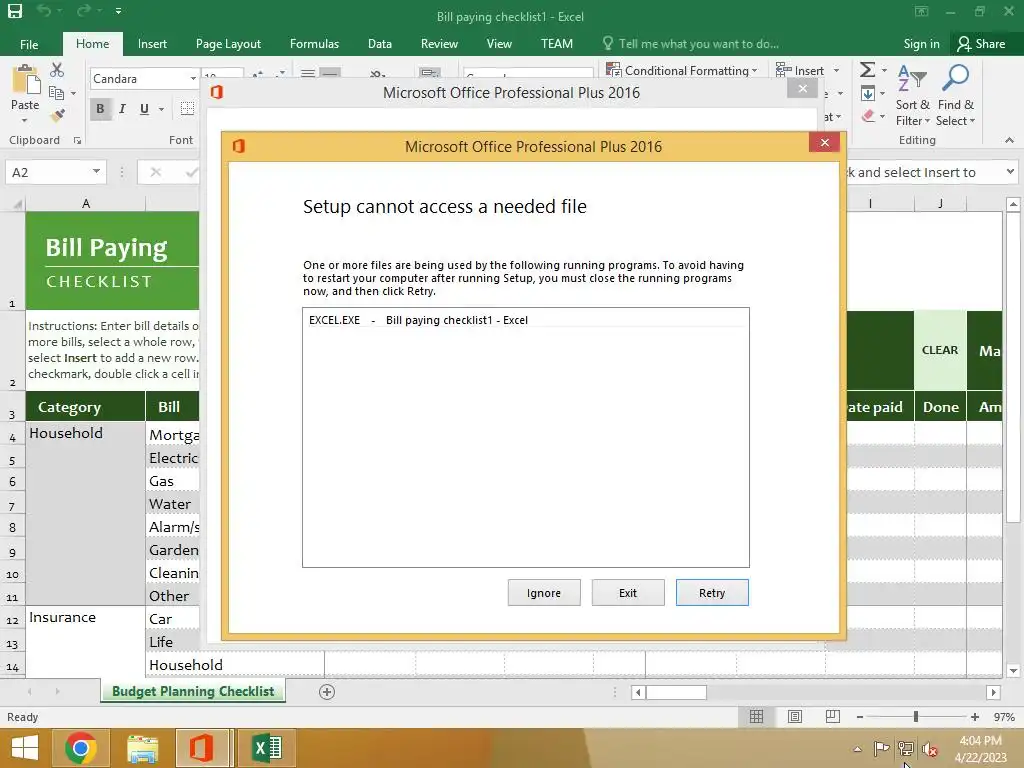The width and height of the screenshot is (1024, 768).
Task: Switch to the View tab
Action: click(x=499, y=44)
